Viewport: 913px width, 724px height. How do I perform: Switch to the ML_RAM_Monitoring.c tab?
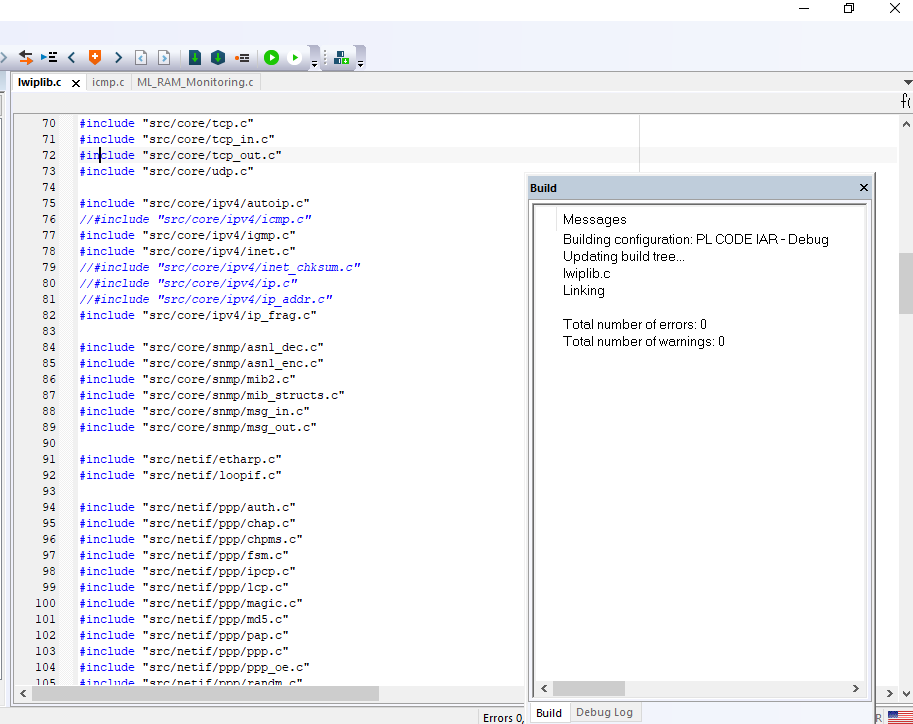pyautogui.click(x=195, y=82)
